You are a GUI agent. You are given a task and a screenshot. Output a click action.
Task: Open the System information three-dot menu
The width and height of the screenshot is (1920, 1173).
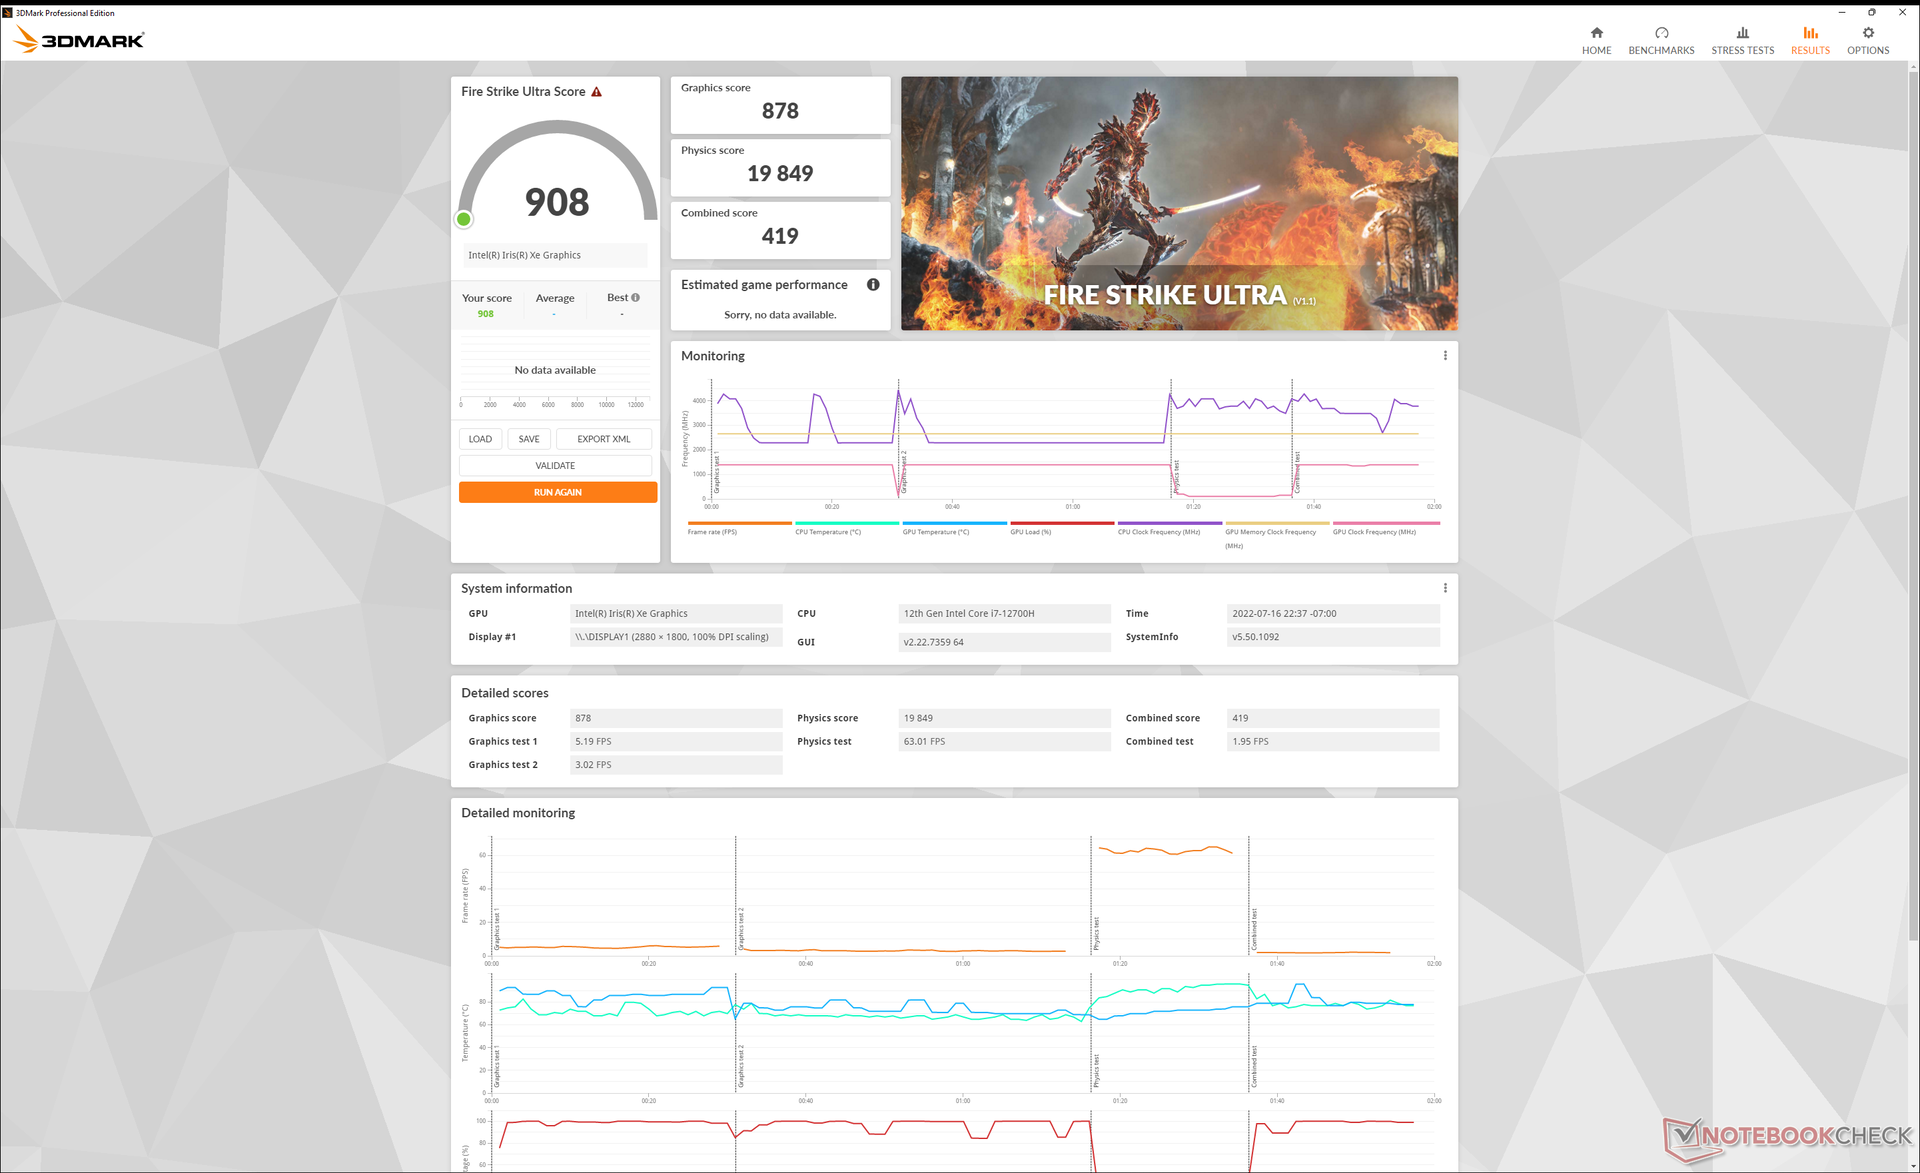(x=1445, y=588)
